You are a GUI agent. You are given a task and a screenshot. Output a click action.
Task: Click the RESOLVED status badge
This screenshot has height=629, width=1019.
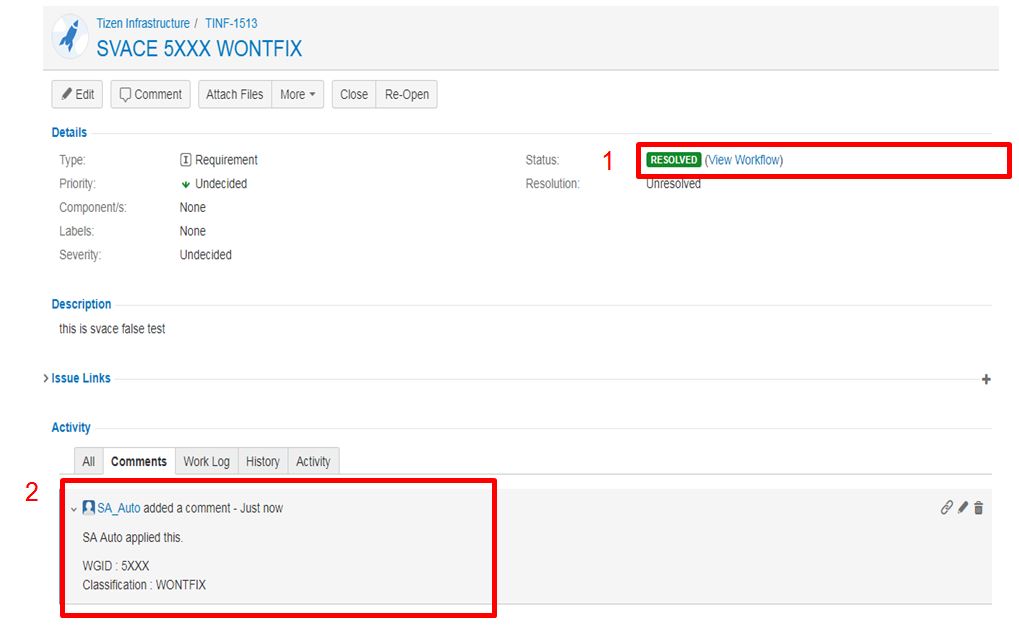pos(673,160)
